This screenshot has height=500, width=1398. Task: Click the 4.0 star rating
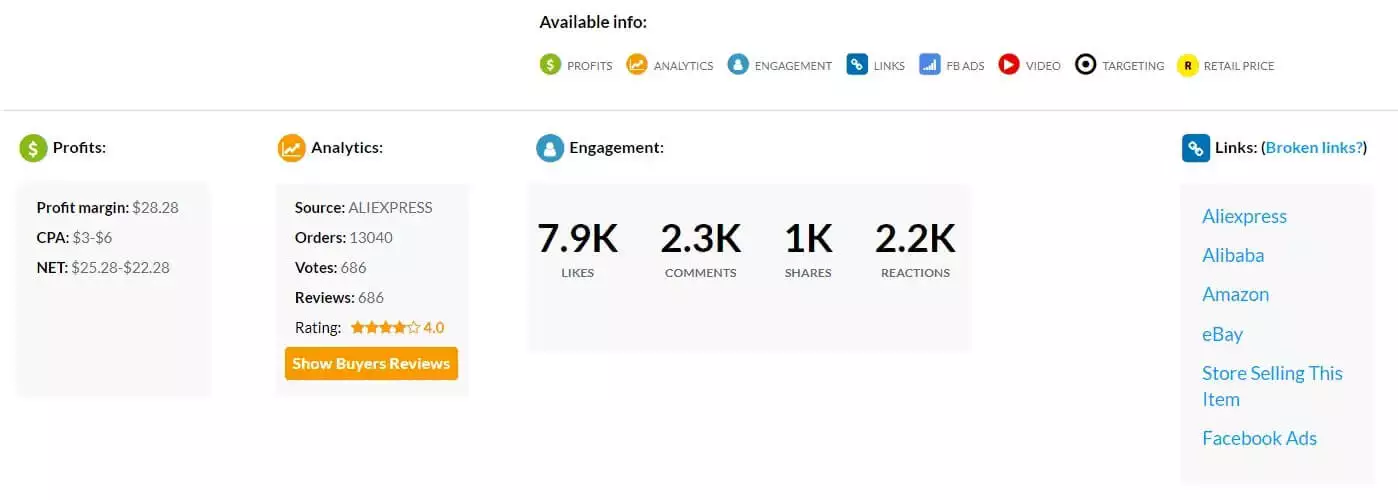(396, 327)
